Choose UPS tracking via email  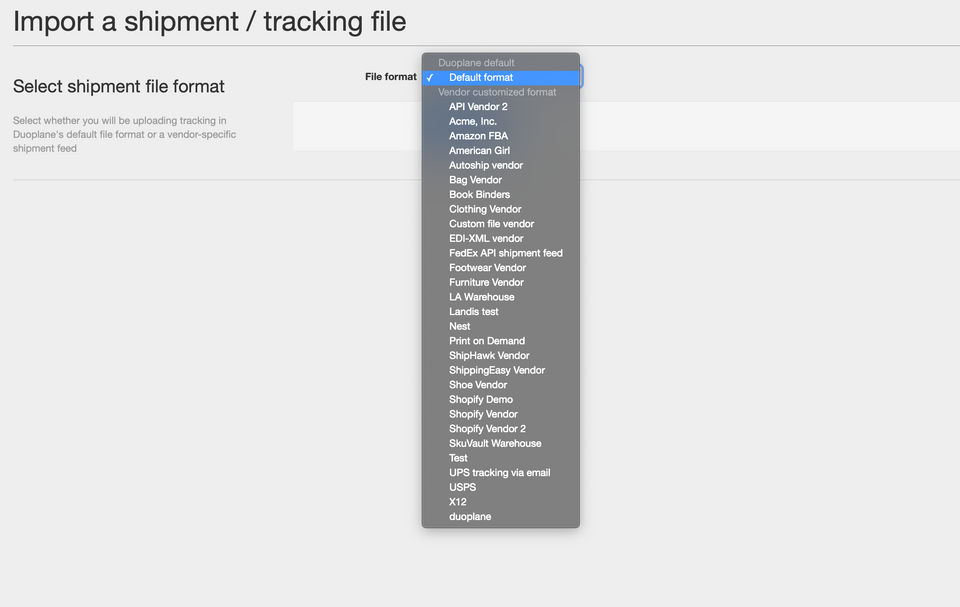coord(499,473)
